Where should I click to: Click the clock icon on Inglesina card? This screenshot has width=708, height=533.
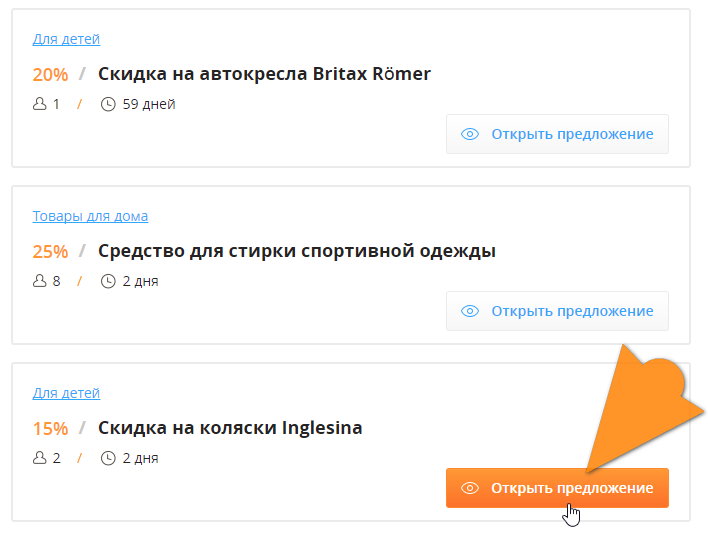[108, 458]
